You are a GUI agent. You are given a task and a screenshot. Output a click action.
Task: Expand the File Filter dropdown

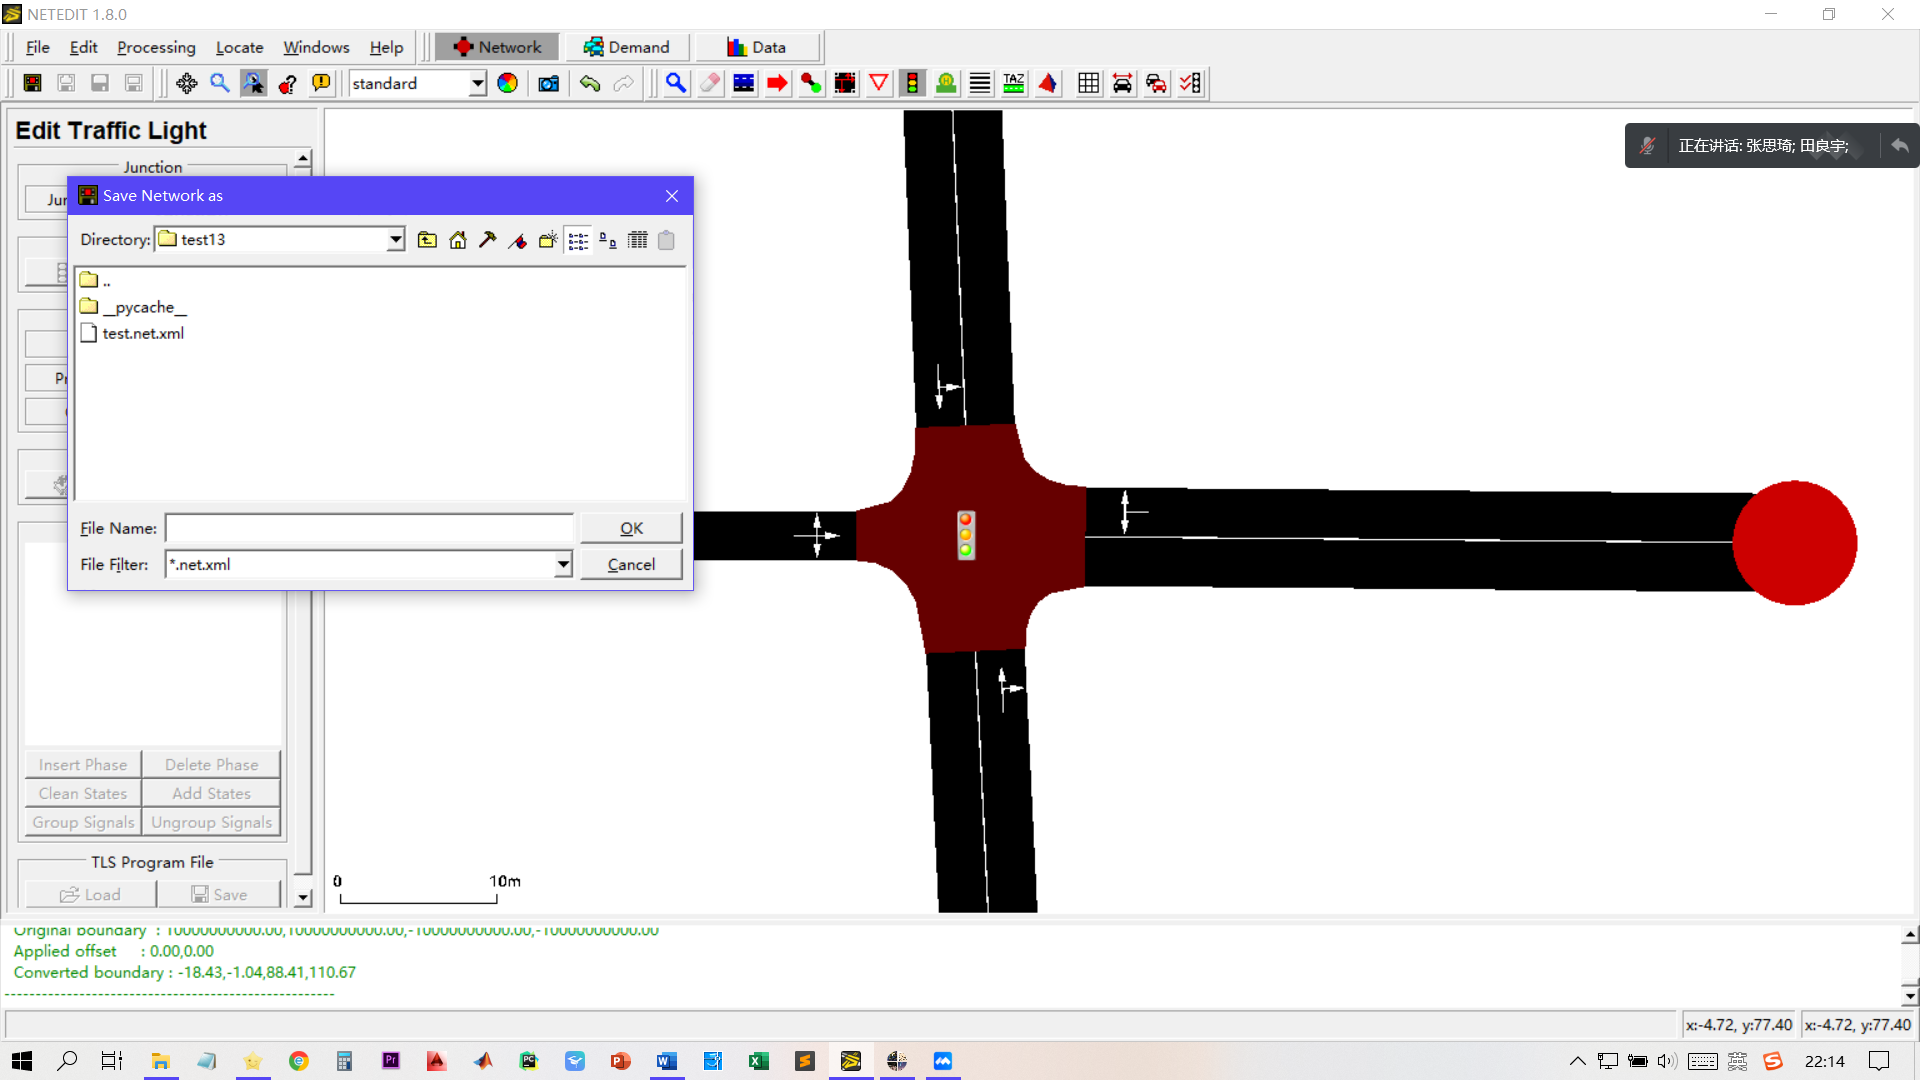[x=563, y=564]
